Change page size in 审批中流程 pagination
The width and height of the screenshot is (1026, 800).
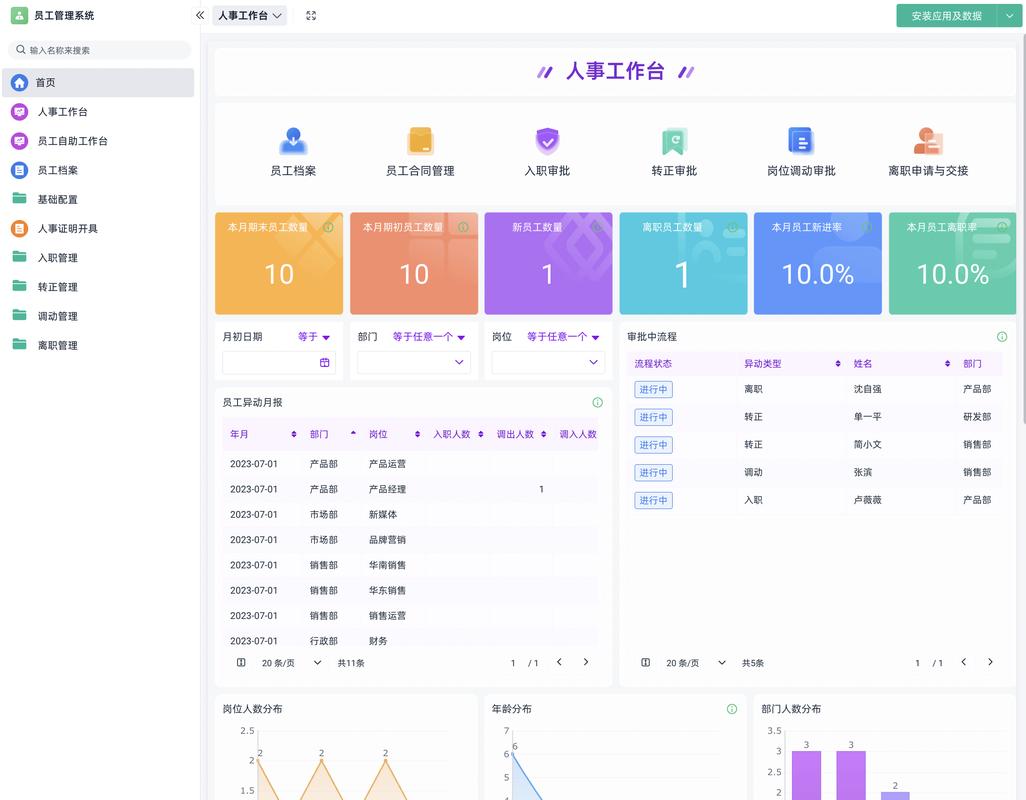[x=696, y=663]
